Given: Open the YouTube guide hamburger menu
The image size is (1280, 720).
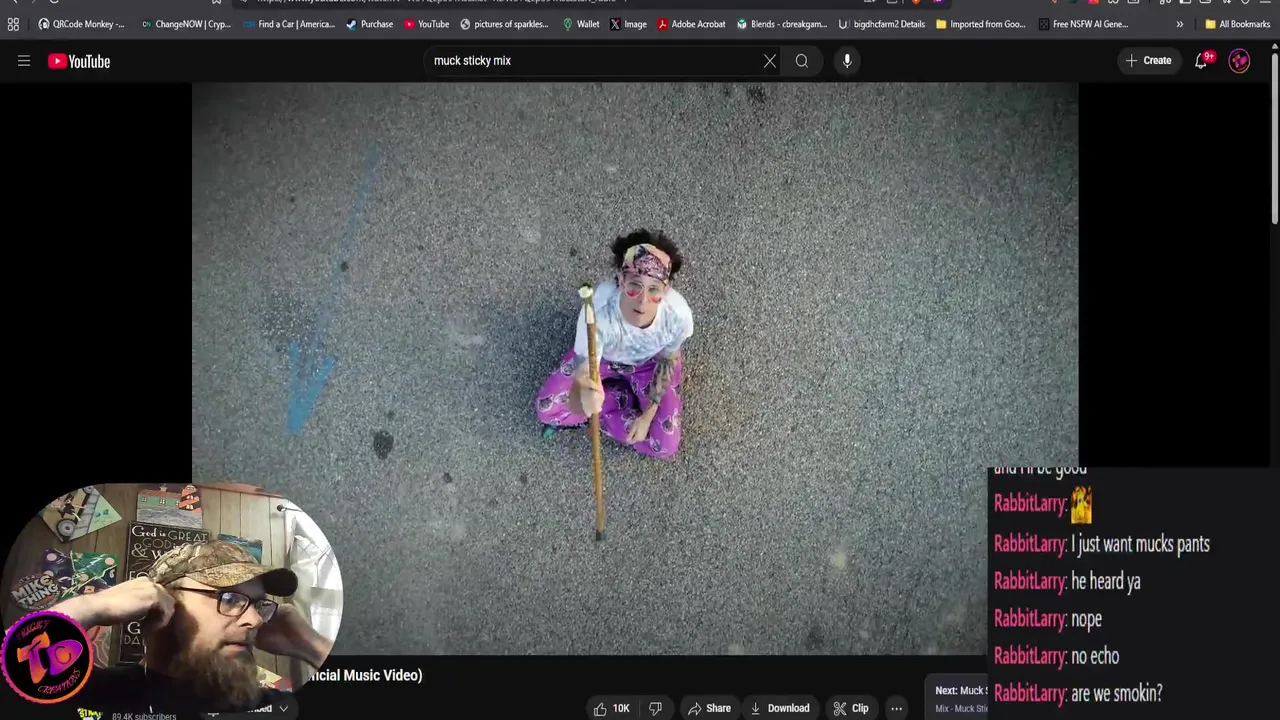Looking at the screenshot, I should click(24, 61).
